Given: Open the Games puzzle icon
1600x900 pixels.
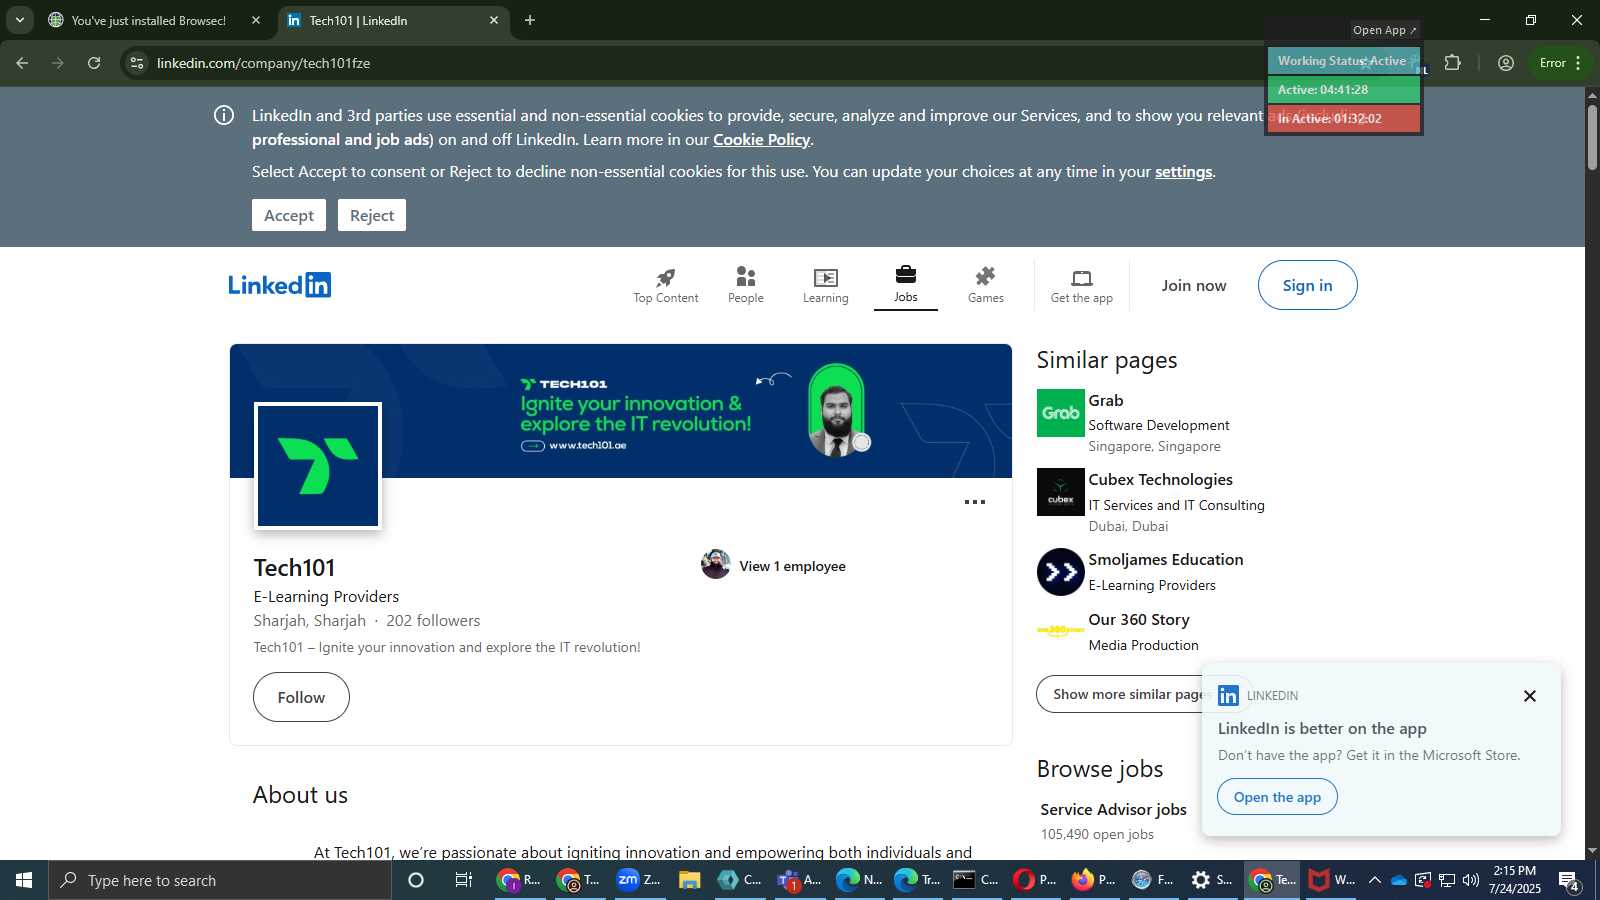Looking at the screenshot, I should pyautogui.click(x=985, y=276).
